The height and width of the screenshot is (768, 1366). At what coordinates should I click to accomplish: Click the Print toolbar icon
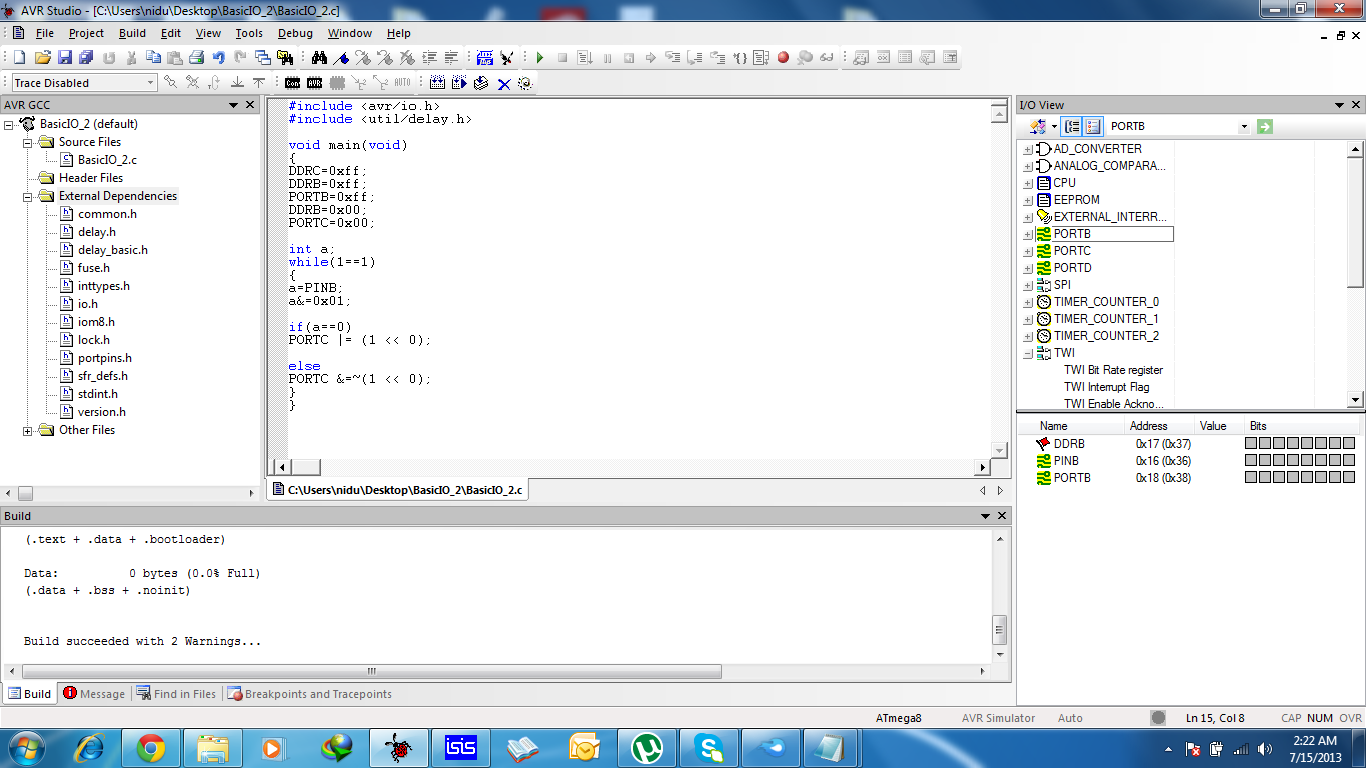[196, 57]
